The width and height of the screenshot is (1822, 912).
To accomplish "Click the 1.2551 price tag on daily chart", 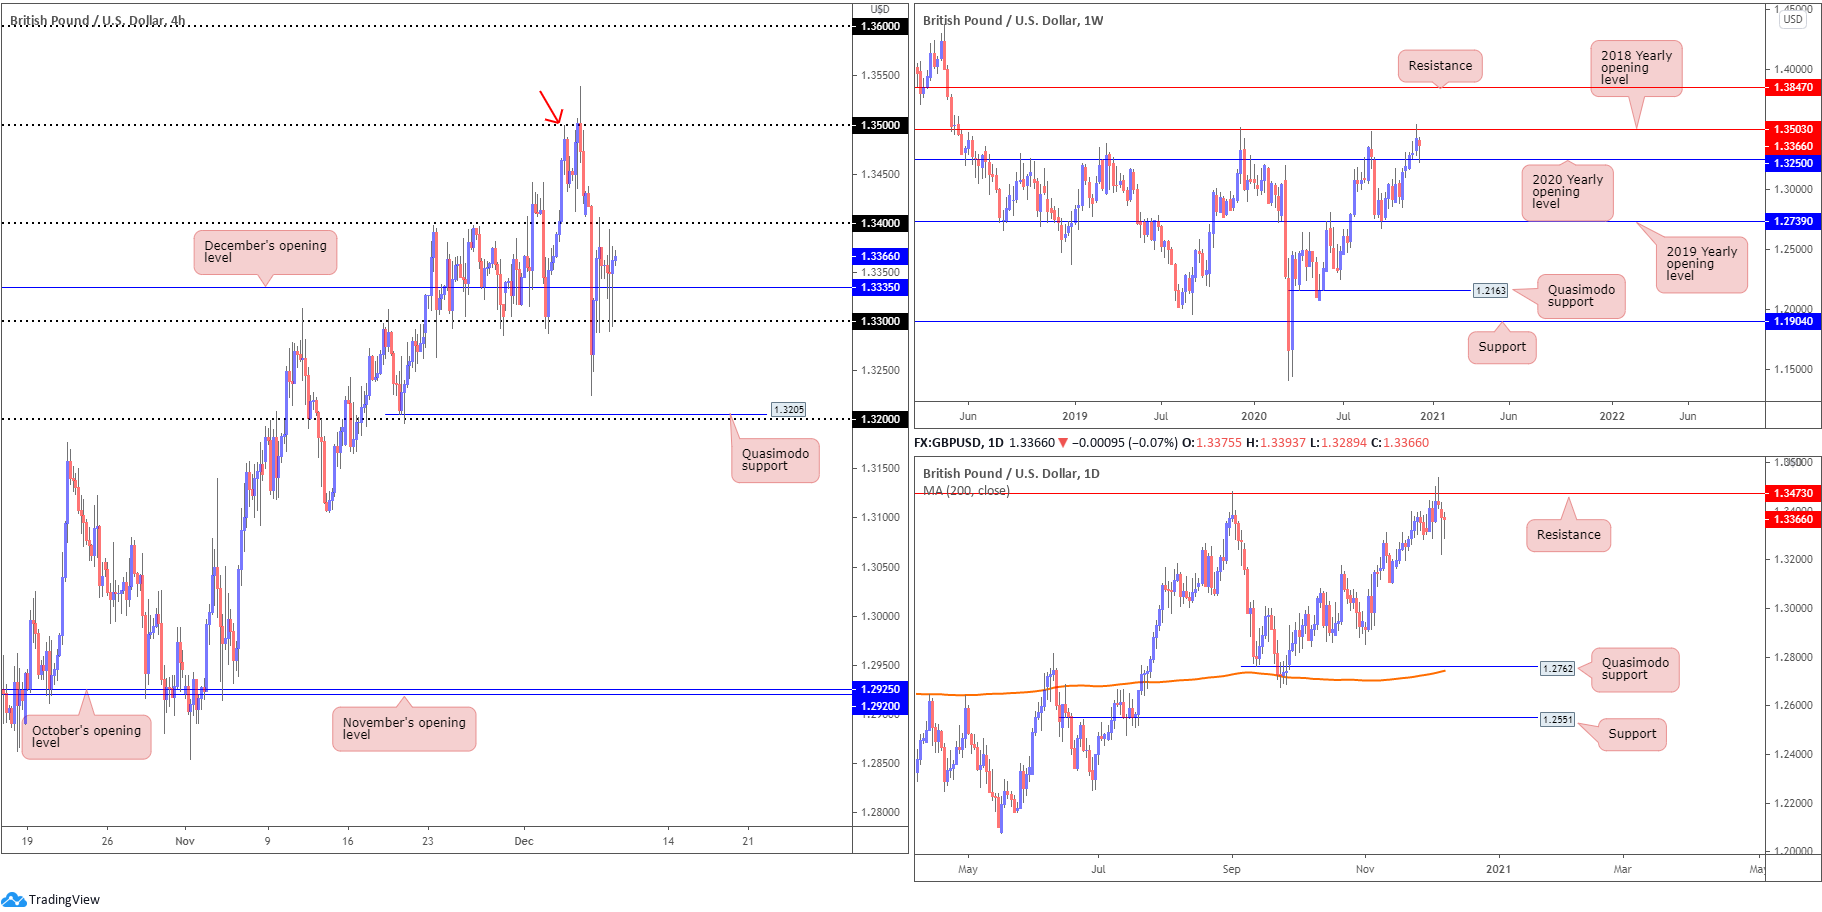I will click(x=1557, y=719).
